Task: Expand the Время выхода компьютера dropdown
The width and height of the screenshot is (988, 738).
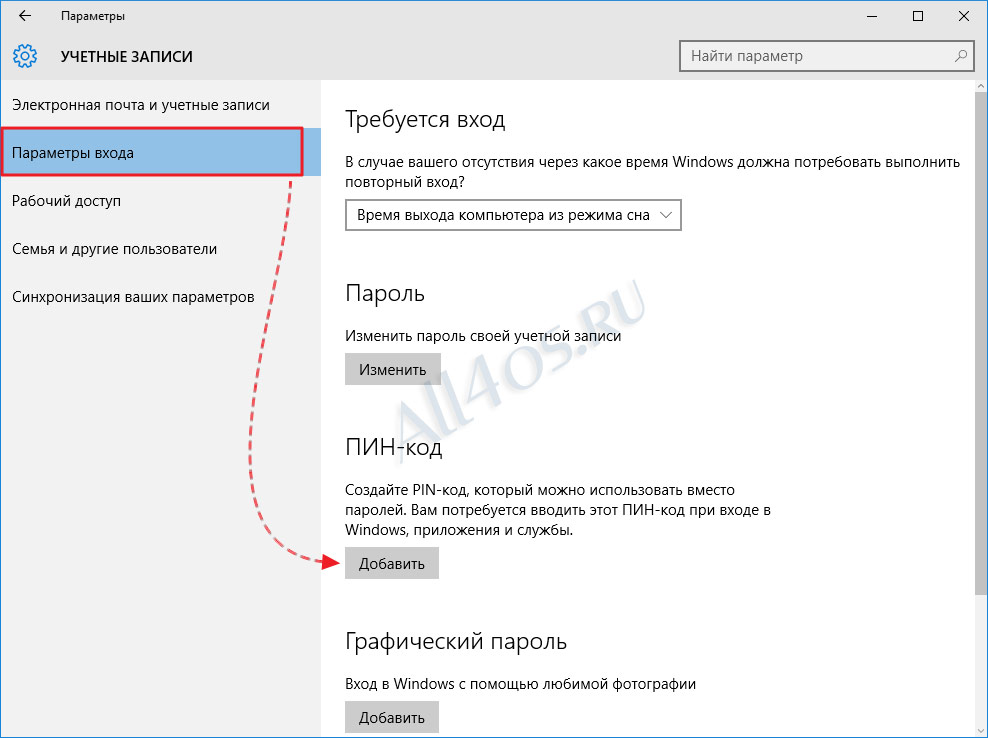Action: [x=513, y=215]
